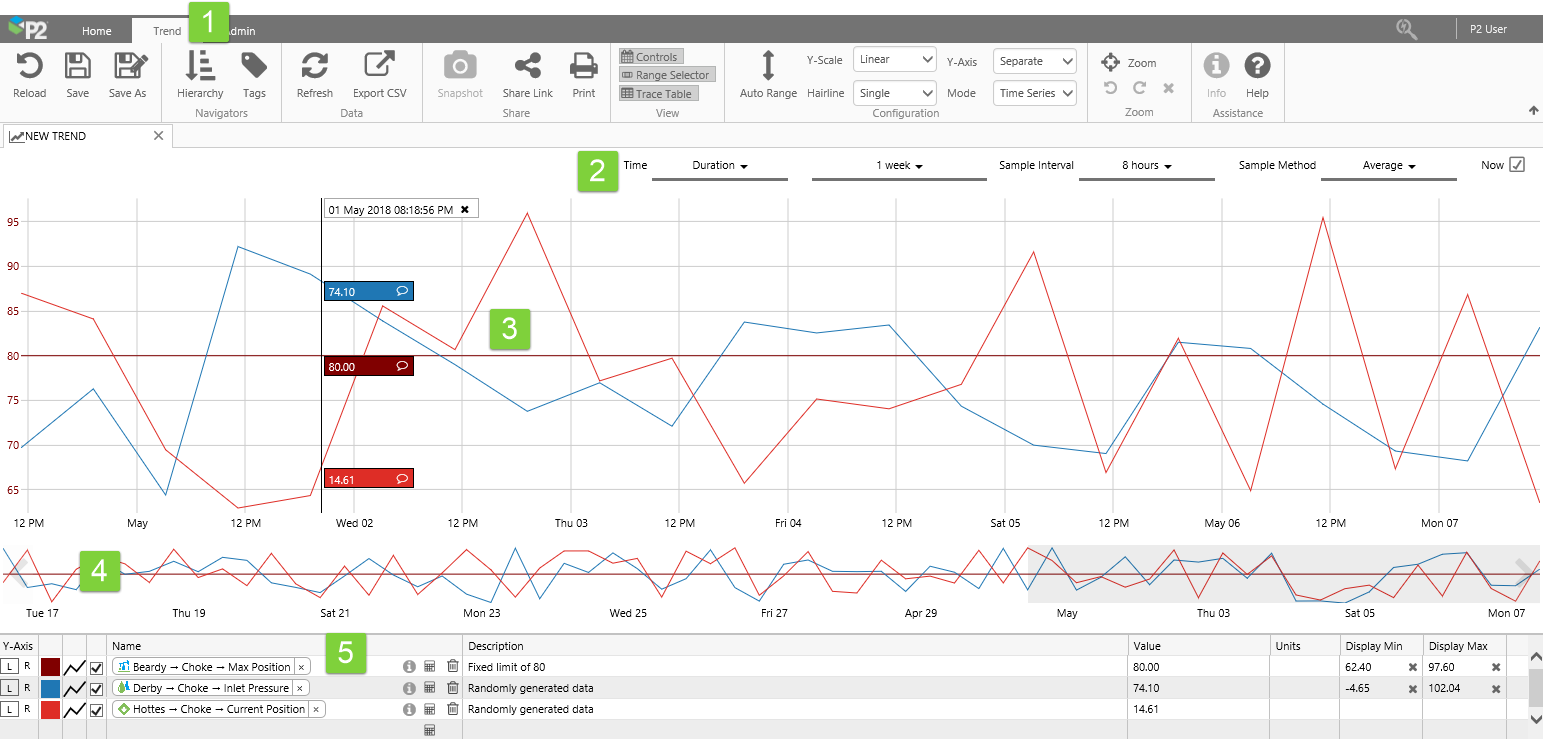The image size is (1543, 739).
Task: Apply Auto Range to the chart
Action: coord(768,66)
